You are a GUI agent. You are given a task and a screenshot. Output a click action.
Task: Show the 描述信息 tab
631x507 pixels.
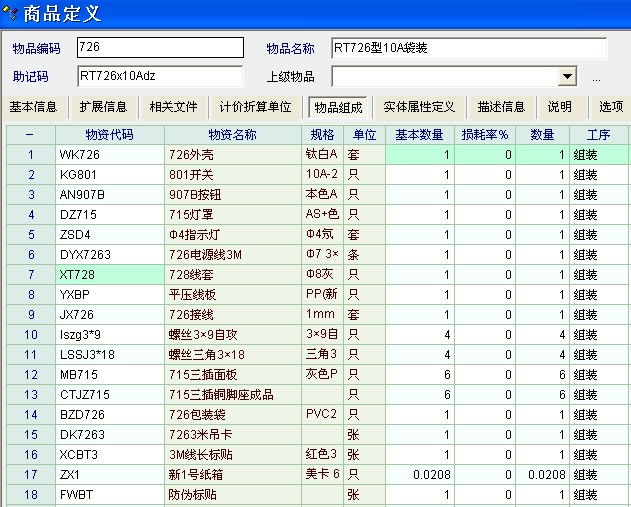(501, 107)
